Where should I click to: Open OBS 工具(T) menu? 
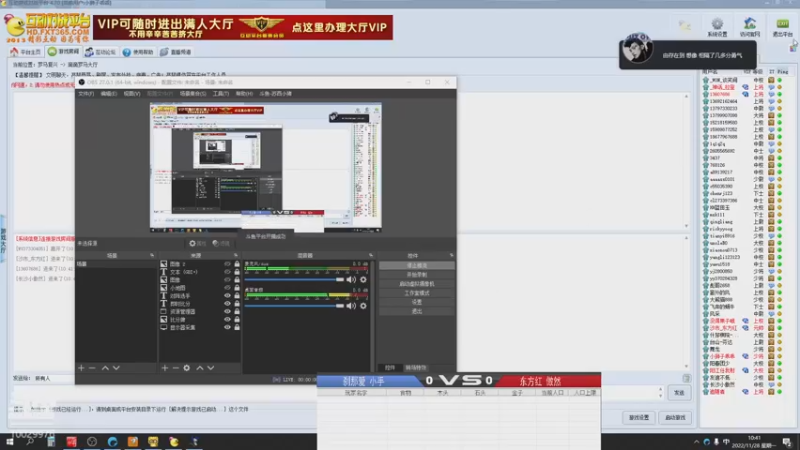point(220,94)
